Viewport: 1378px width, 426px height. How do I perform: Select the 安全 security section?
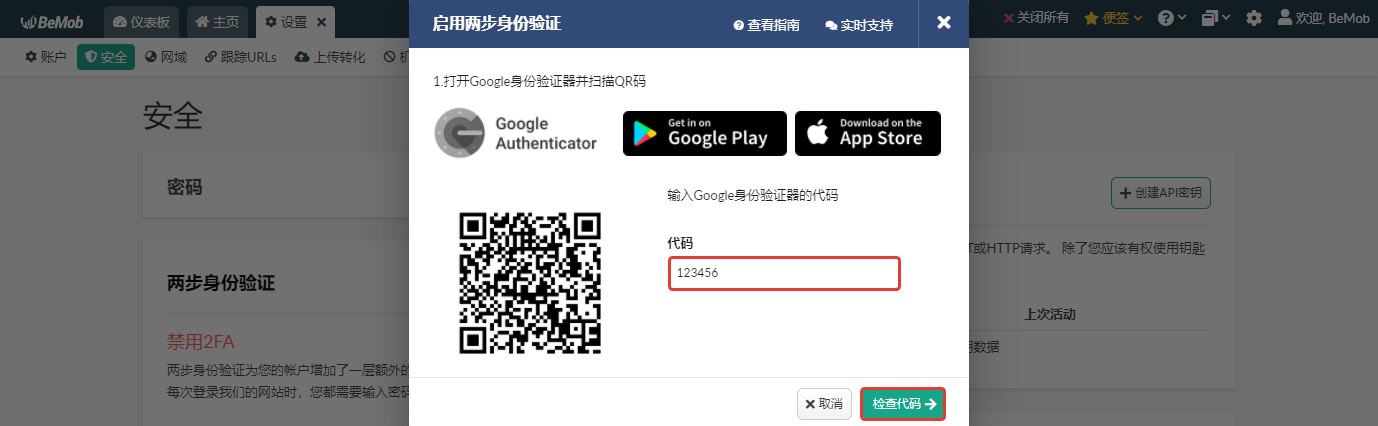pyautogui.click(x=106, y=57)
